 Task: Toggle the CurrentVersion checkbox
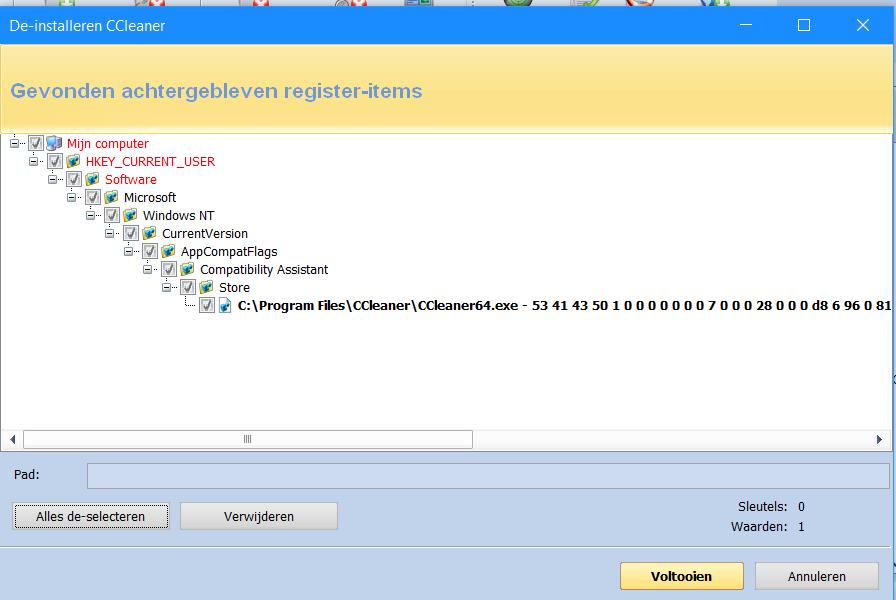tap(130, 233)
